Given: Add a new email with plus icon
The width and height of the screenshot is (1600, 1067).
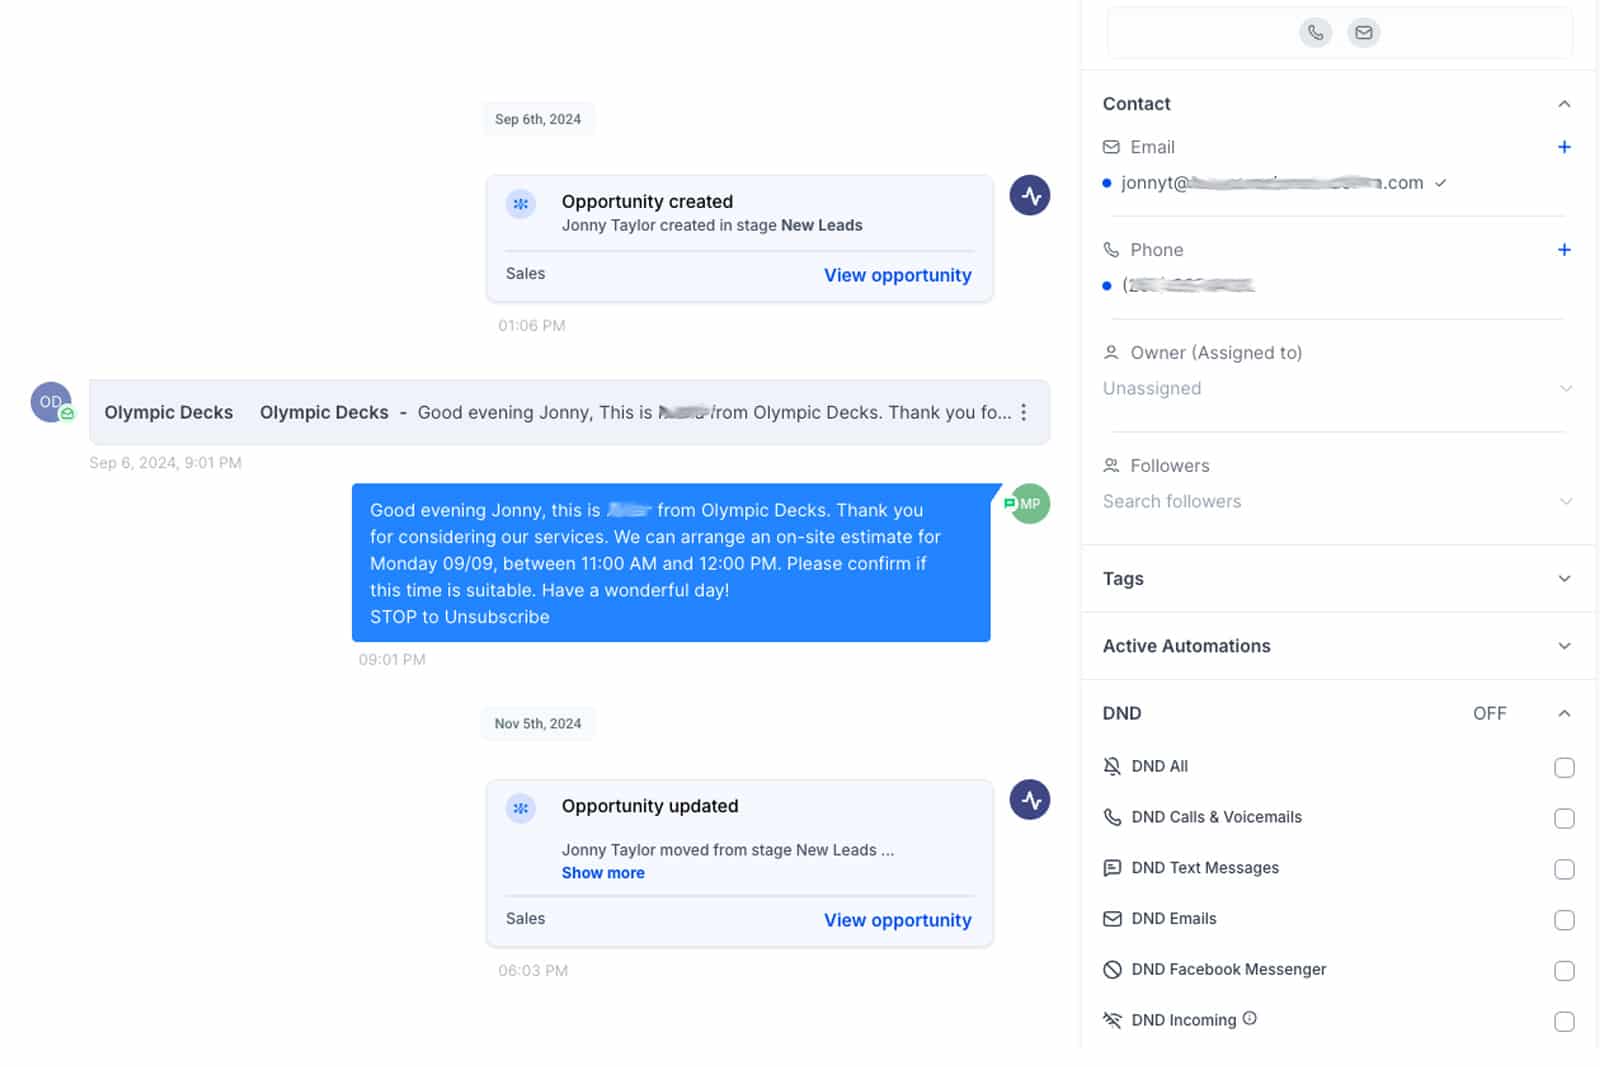Looking at the screenshot, I should pos(1564,147).
